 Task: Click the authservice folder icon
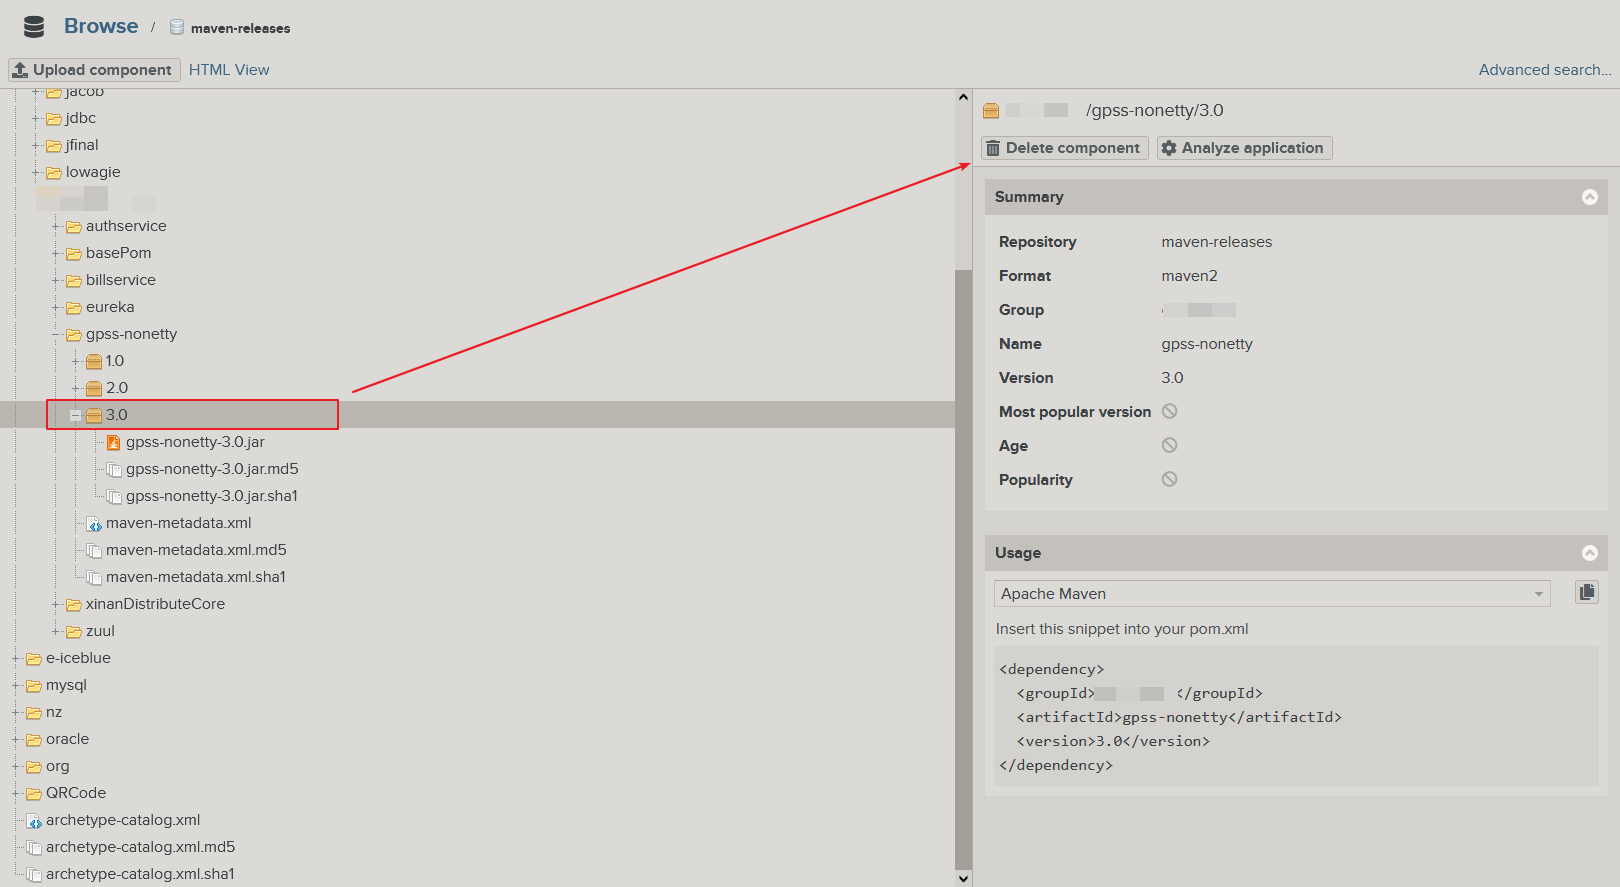pos(74,227)
